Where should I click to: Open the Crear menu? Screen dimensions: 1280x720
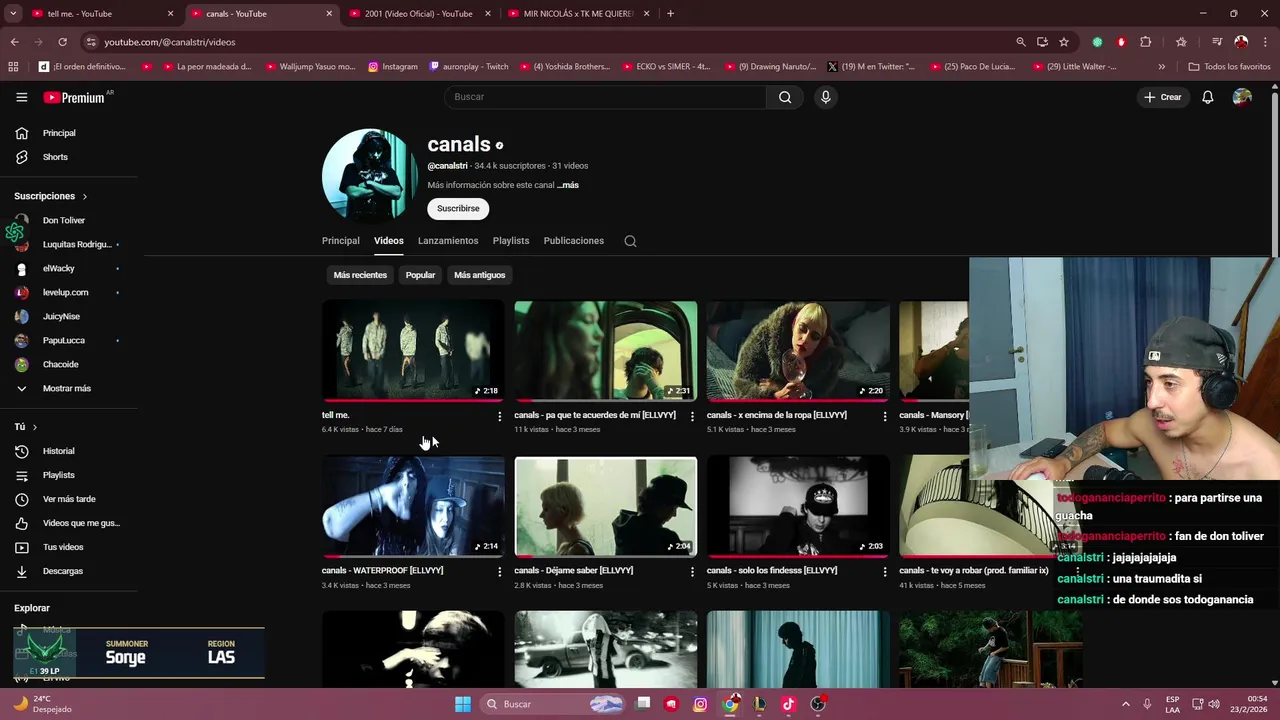(x=1163, y=97)
